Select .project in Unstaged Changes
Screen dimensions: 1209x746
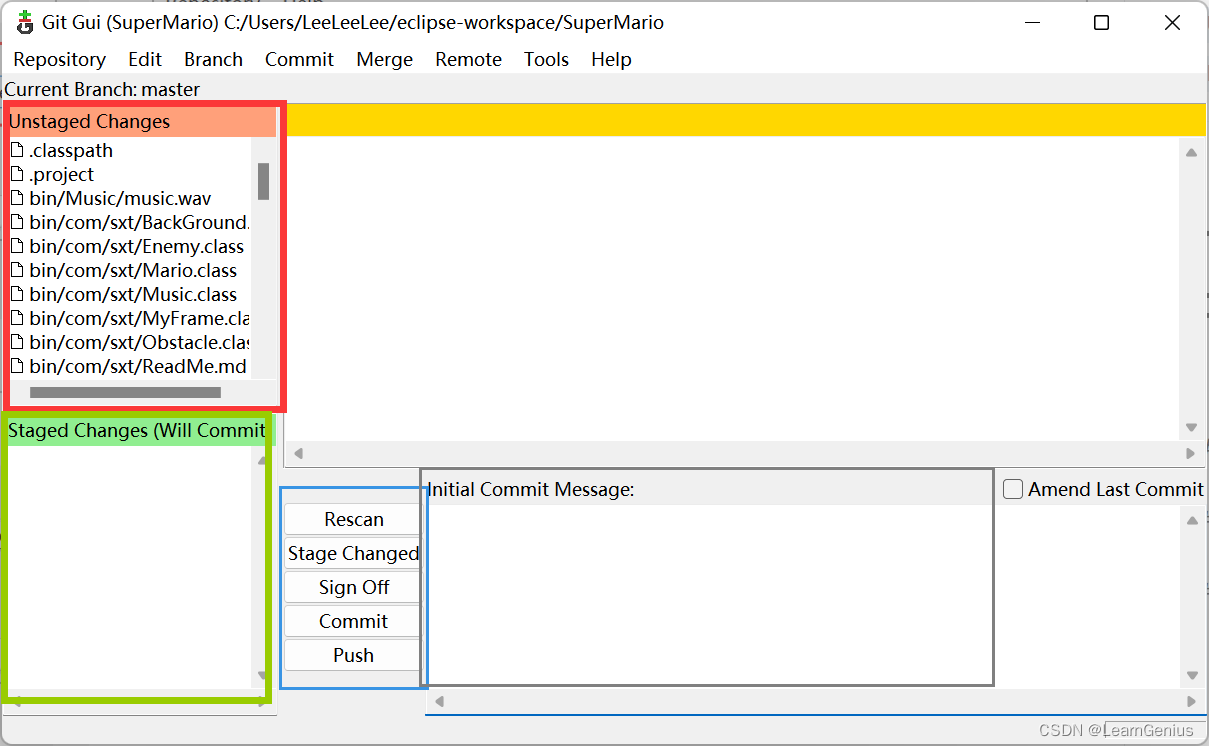(61, 175)
